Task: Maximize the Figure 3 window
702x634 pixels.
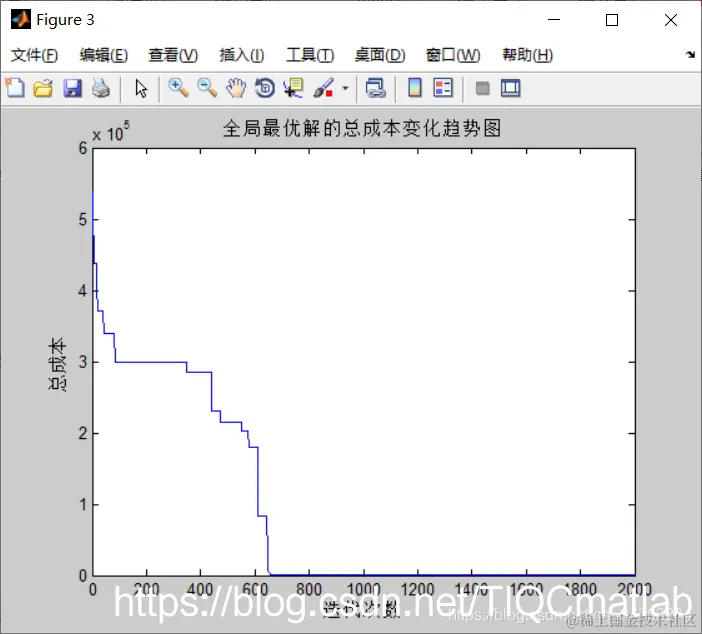Action: click(612, 20)
